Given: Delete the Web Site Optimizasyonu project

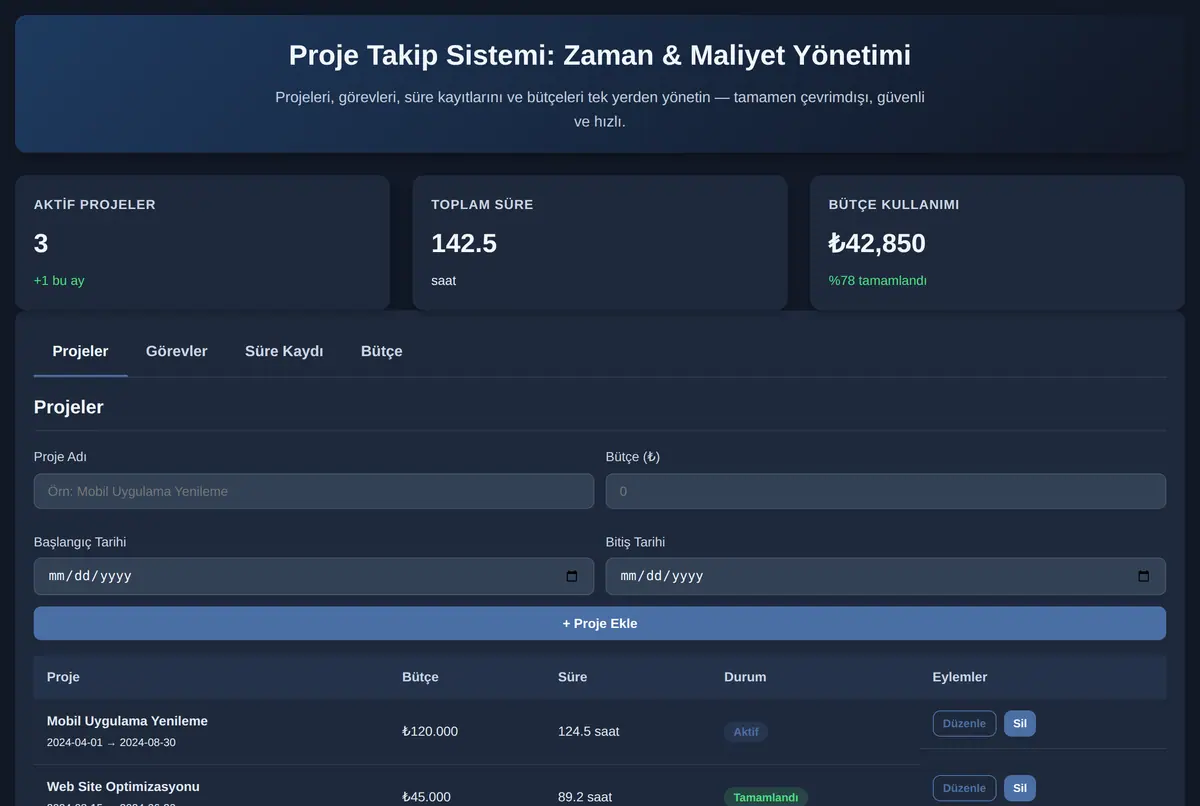Looking at the screenshot, I should point(1020,788).
